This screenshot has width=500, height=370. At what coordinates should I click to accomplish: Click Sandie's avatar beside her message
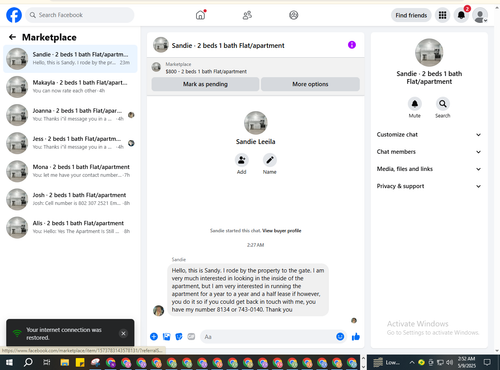[158, 310]
